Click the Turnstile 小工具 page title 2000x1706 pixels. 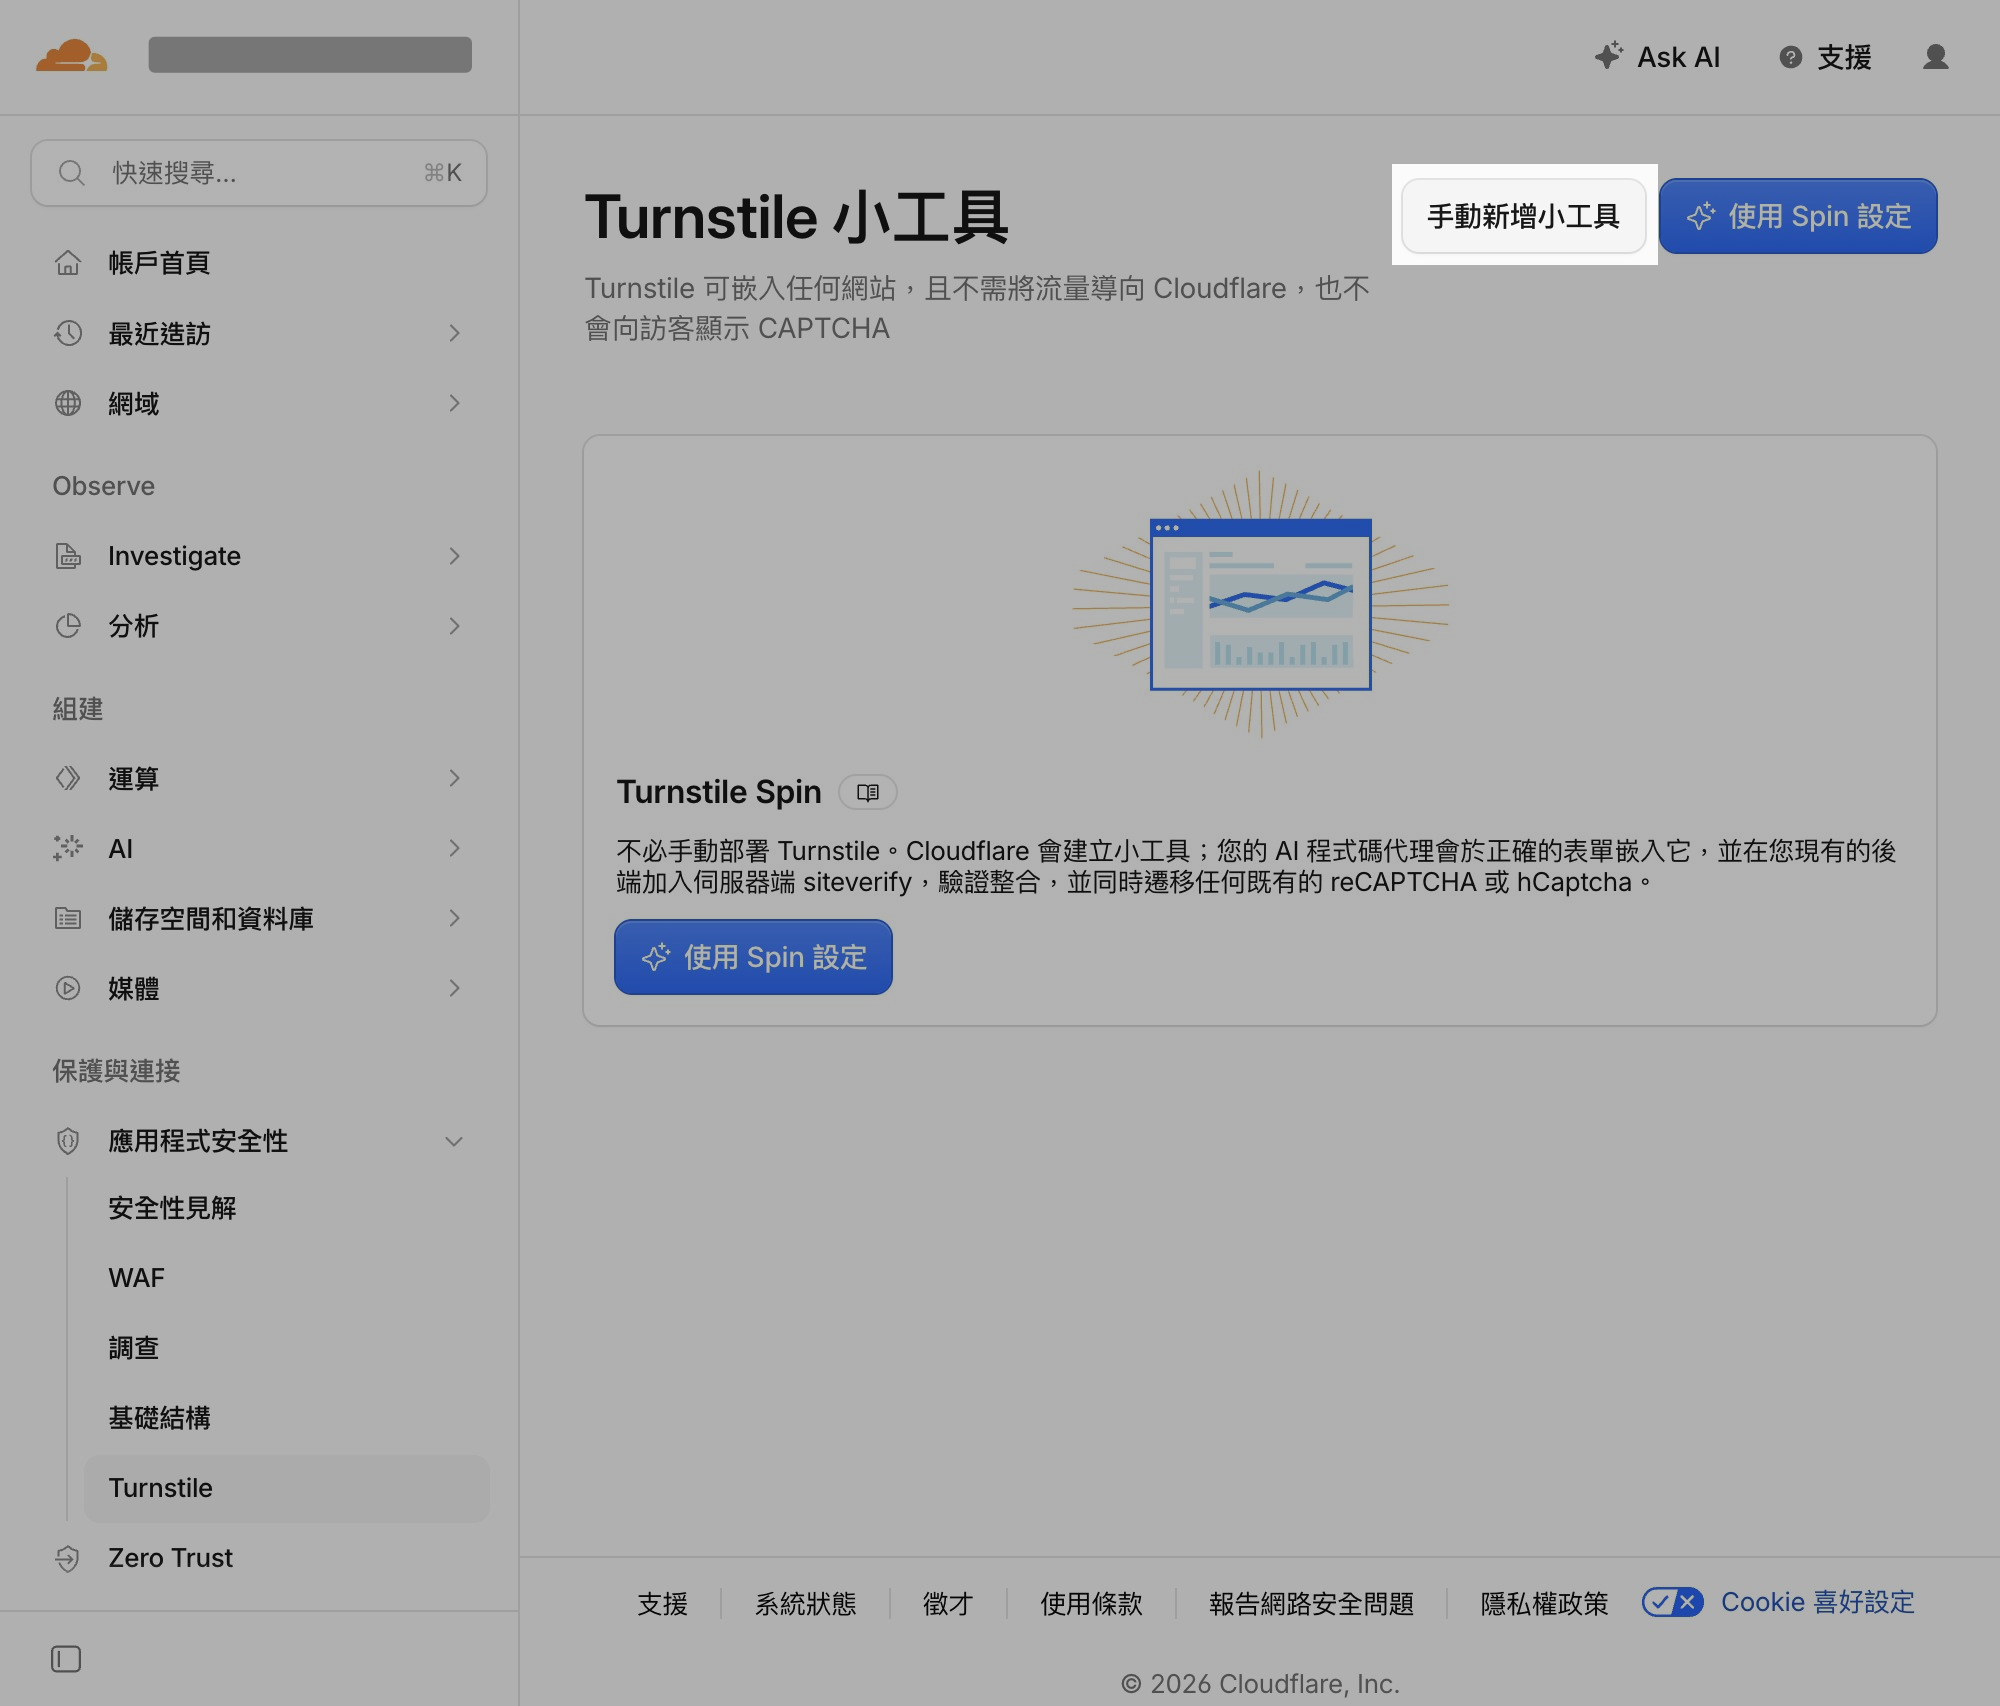point(796,217)
